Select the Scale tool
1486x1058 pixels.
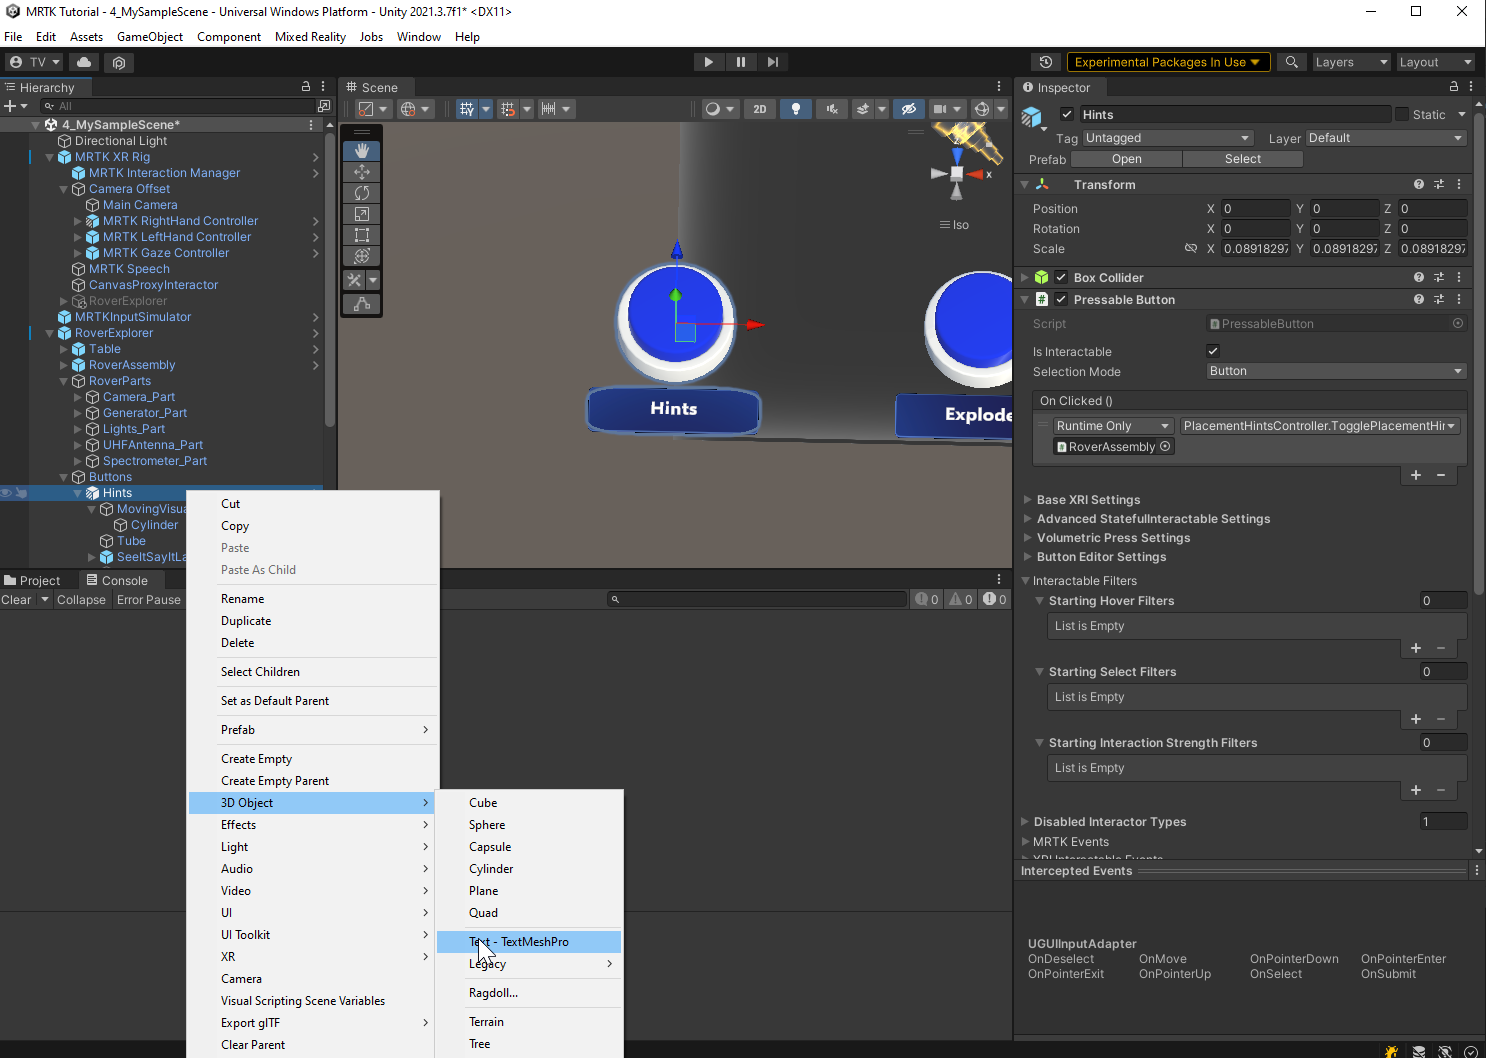pos(361,214)
